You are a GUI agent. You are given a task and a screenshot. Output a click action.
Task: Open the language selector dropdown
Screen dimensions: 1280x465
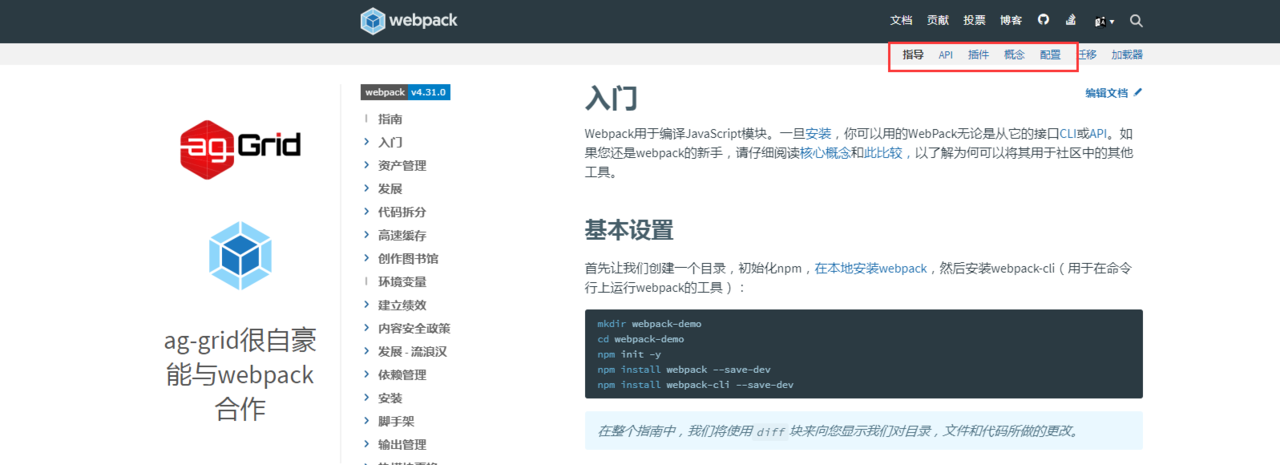1104,21
